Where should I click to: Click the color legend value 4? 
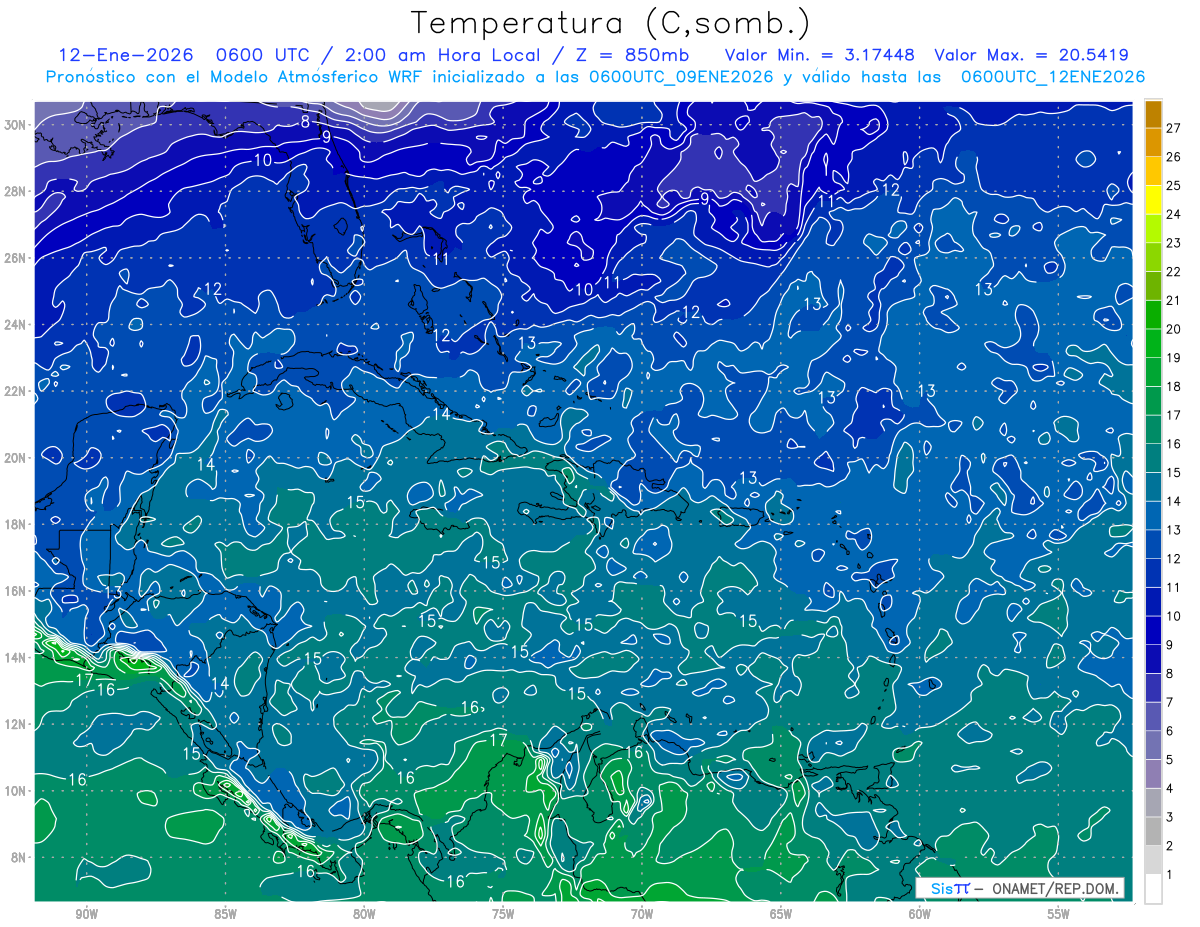[1170, 788]
